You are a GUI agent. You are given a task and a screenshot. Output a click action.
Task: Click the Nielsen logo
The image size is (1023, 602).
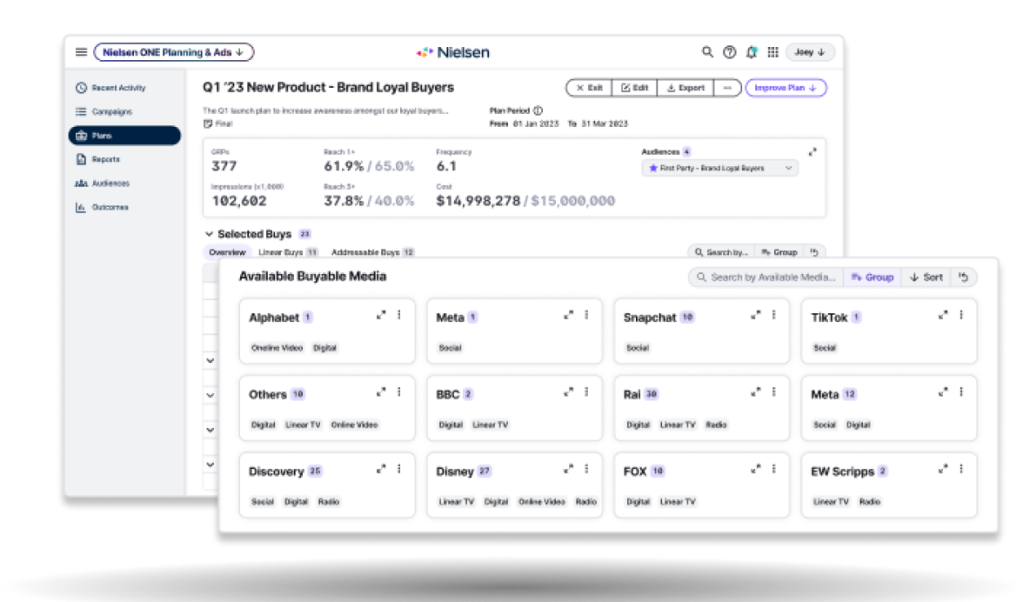click(453, 52)
